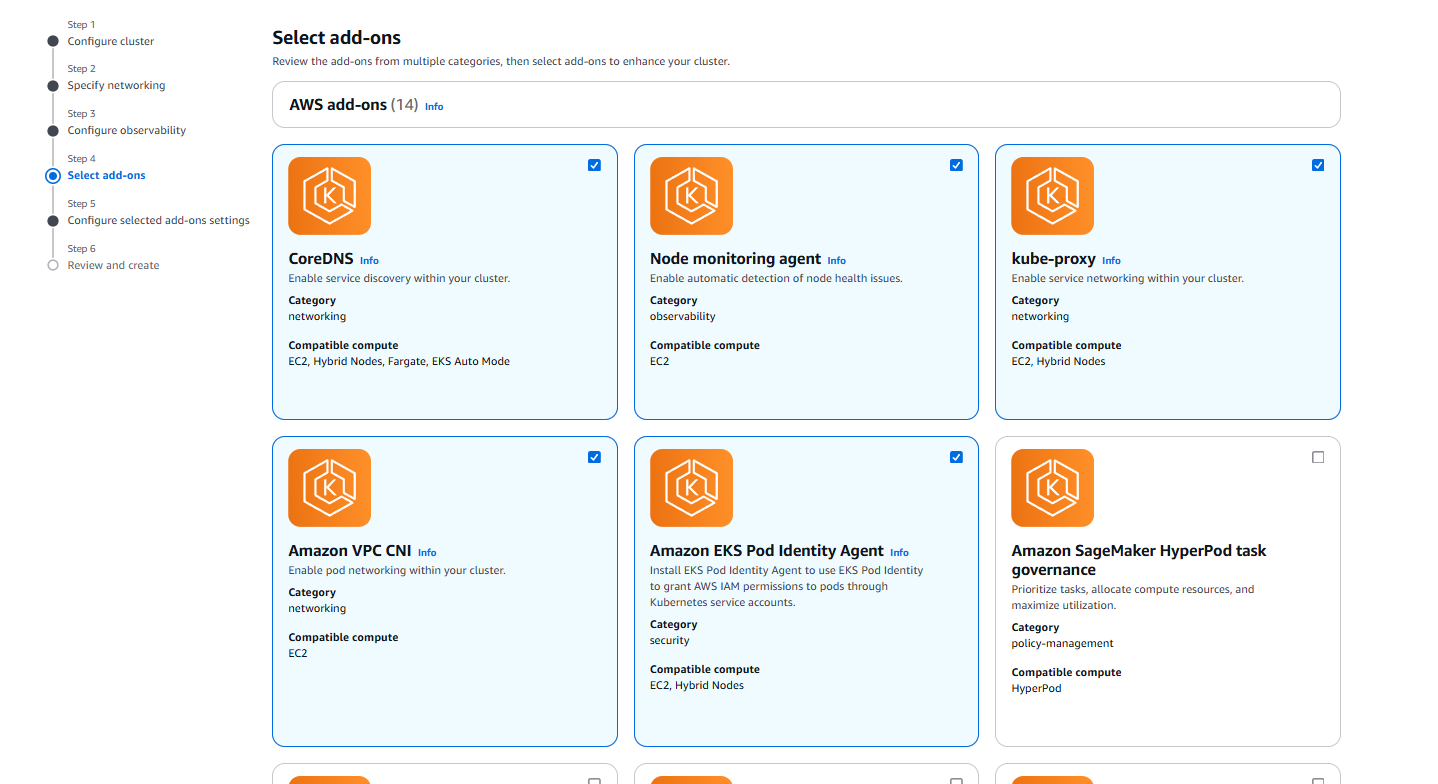View Info for Amazon VPC CNI
The height and width of the screenshot is (784, 1438).
pyautogui.click(x=427, y=552)
